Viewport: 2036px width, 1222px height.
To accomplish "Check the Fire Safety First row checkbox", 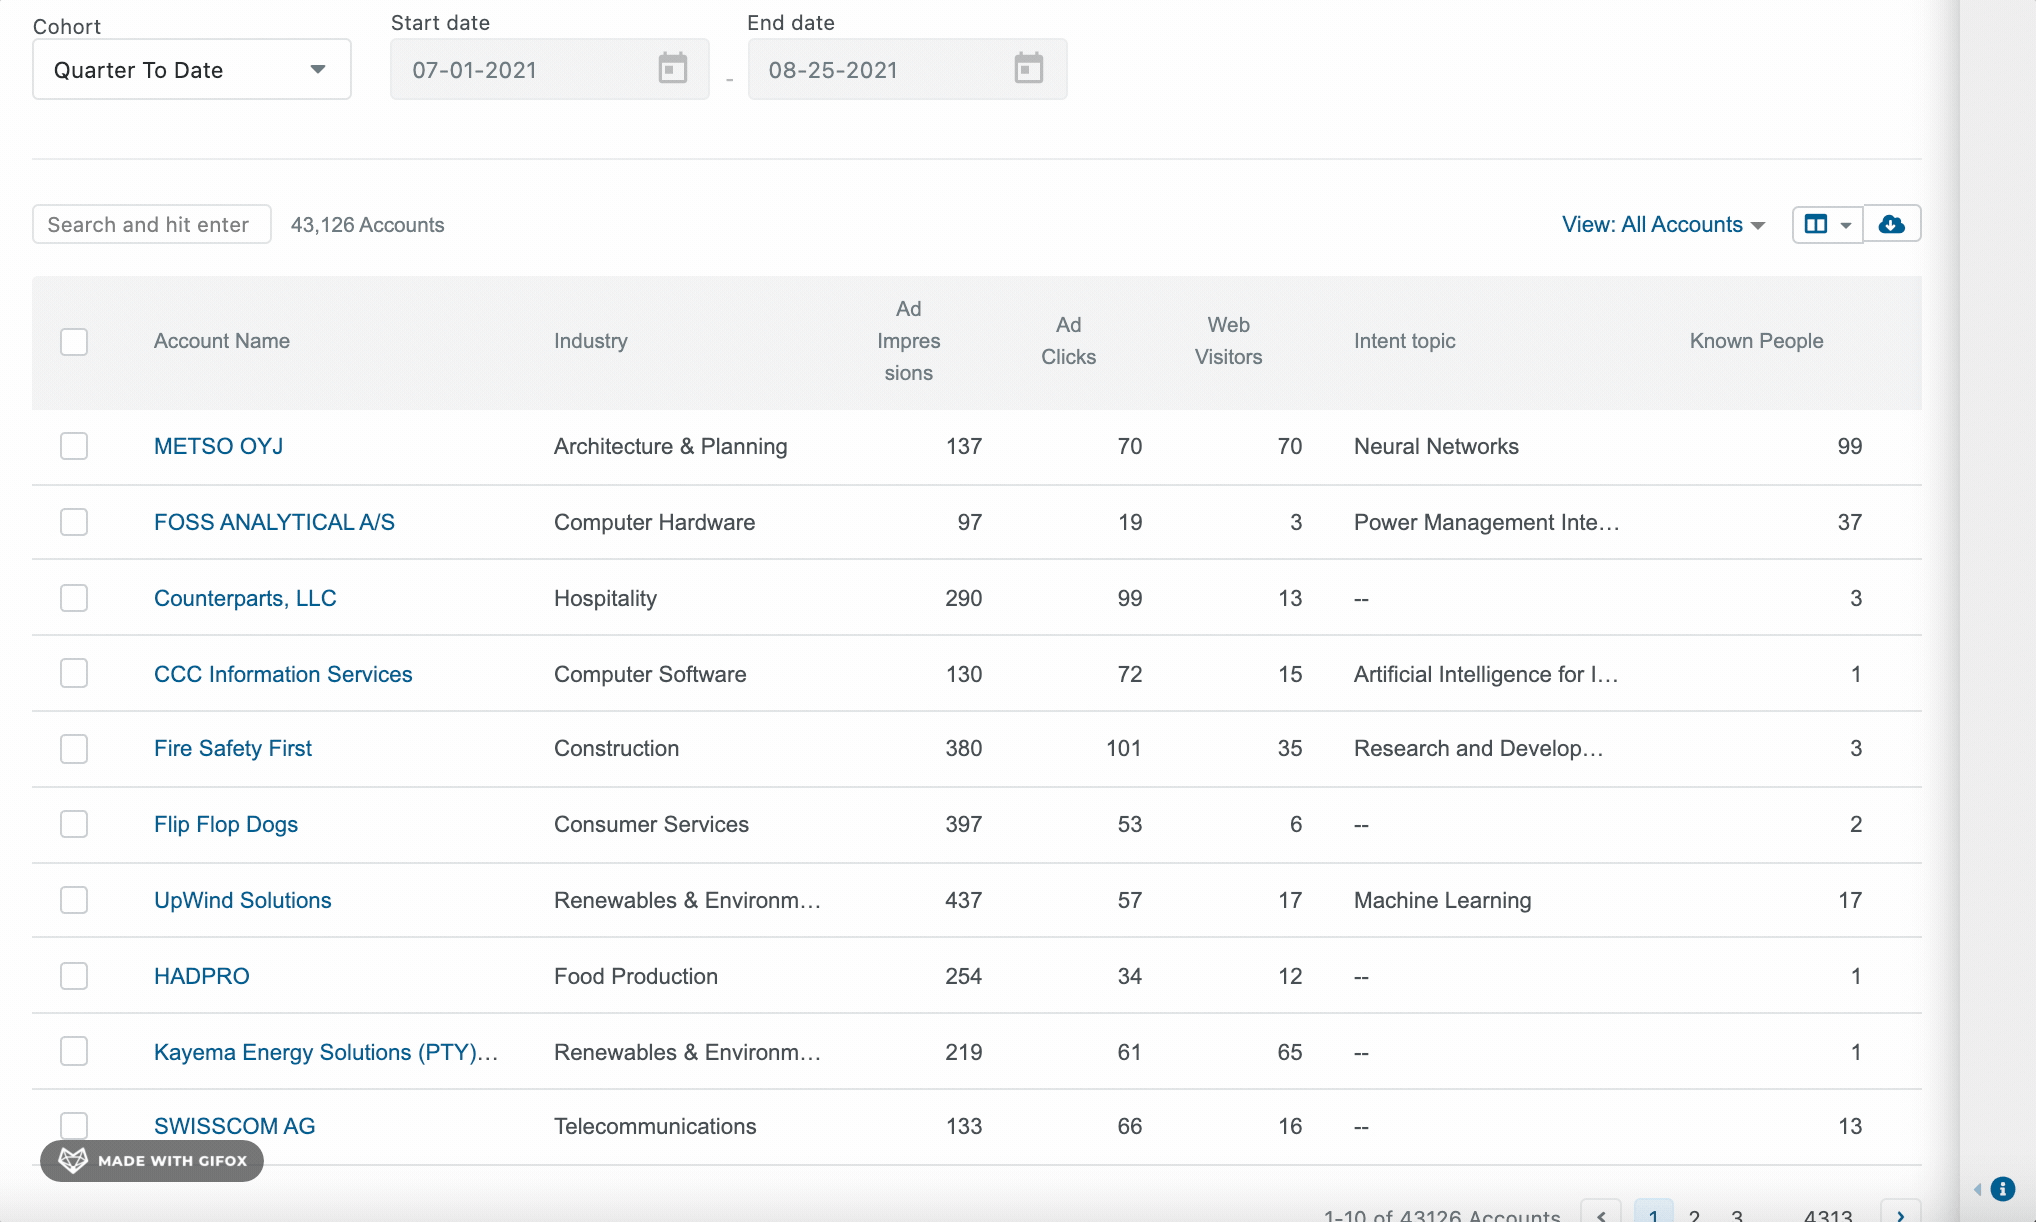I will coord(74,749).
